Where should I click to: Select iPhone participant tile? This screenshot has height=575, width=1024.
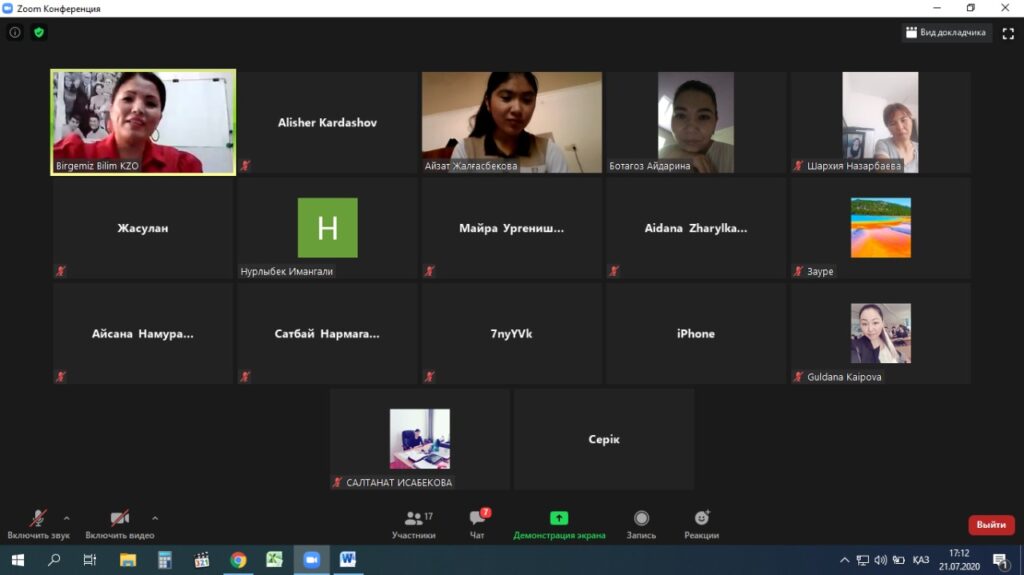pyautogui.click(x=696, y=334)
